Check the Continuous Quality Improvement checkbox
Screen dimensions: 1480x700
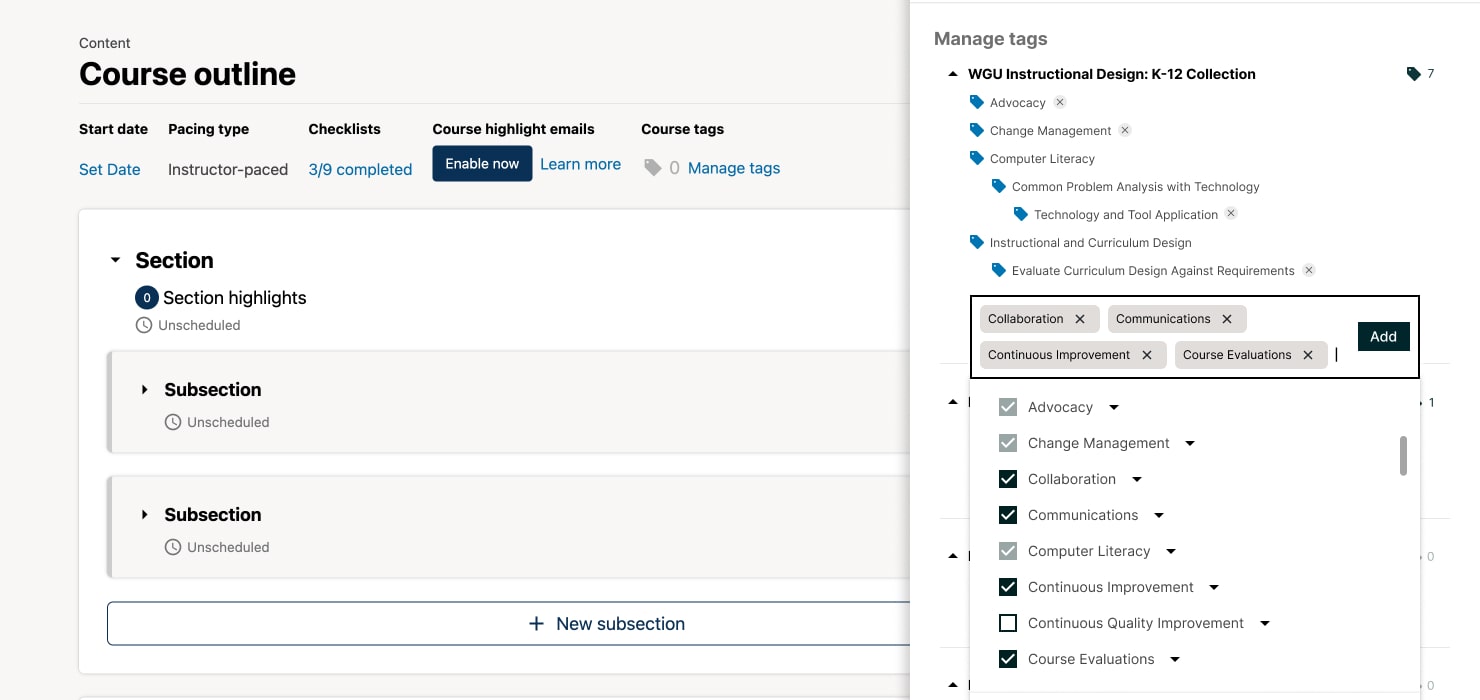point(1008,623)
